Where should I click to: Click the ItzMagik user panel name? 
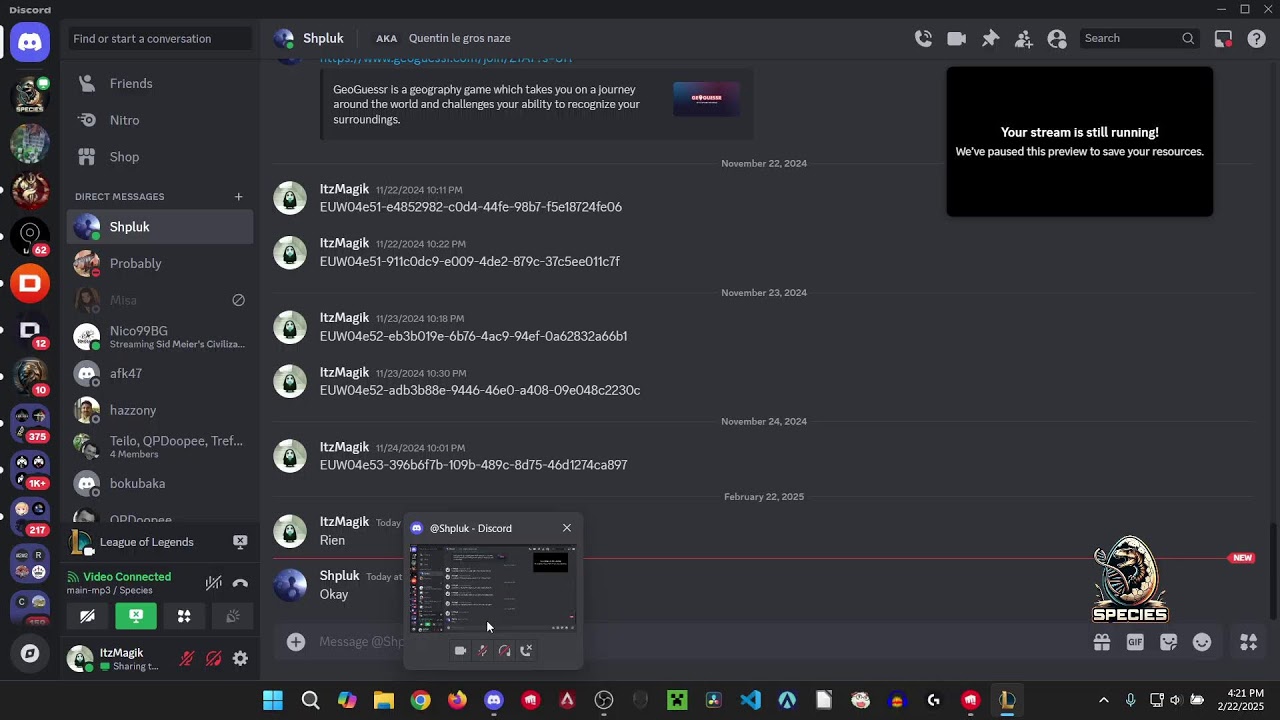click(121, 653)
